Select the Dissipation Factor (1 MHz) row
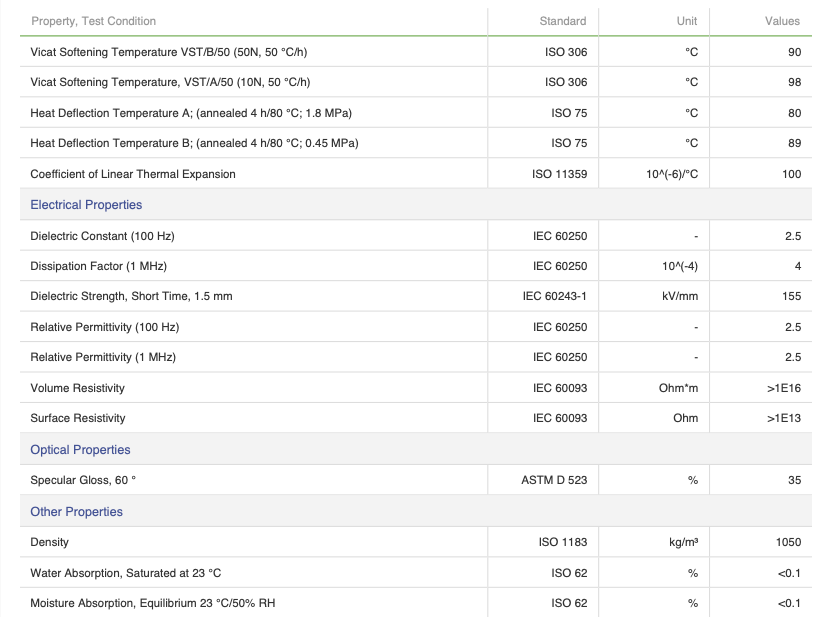The height and width of the screenshot is (617, 831). (416, 266)
